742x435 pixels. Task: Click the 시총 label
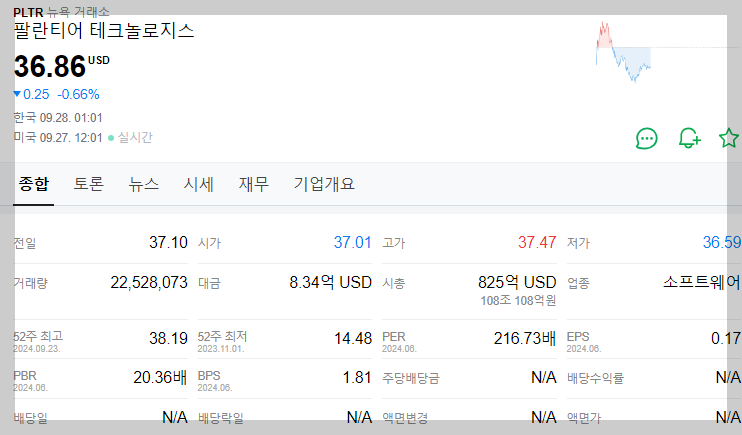(x=394, y=284)
